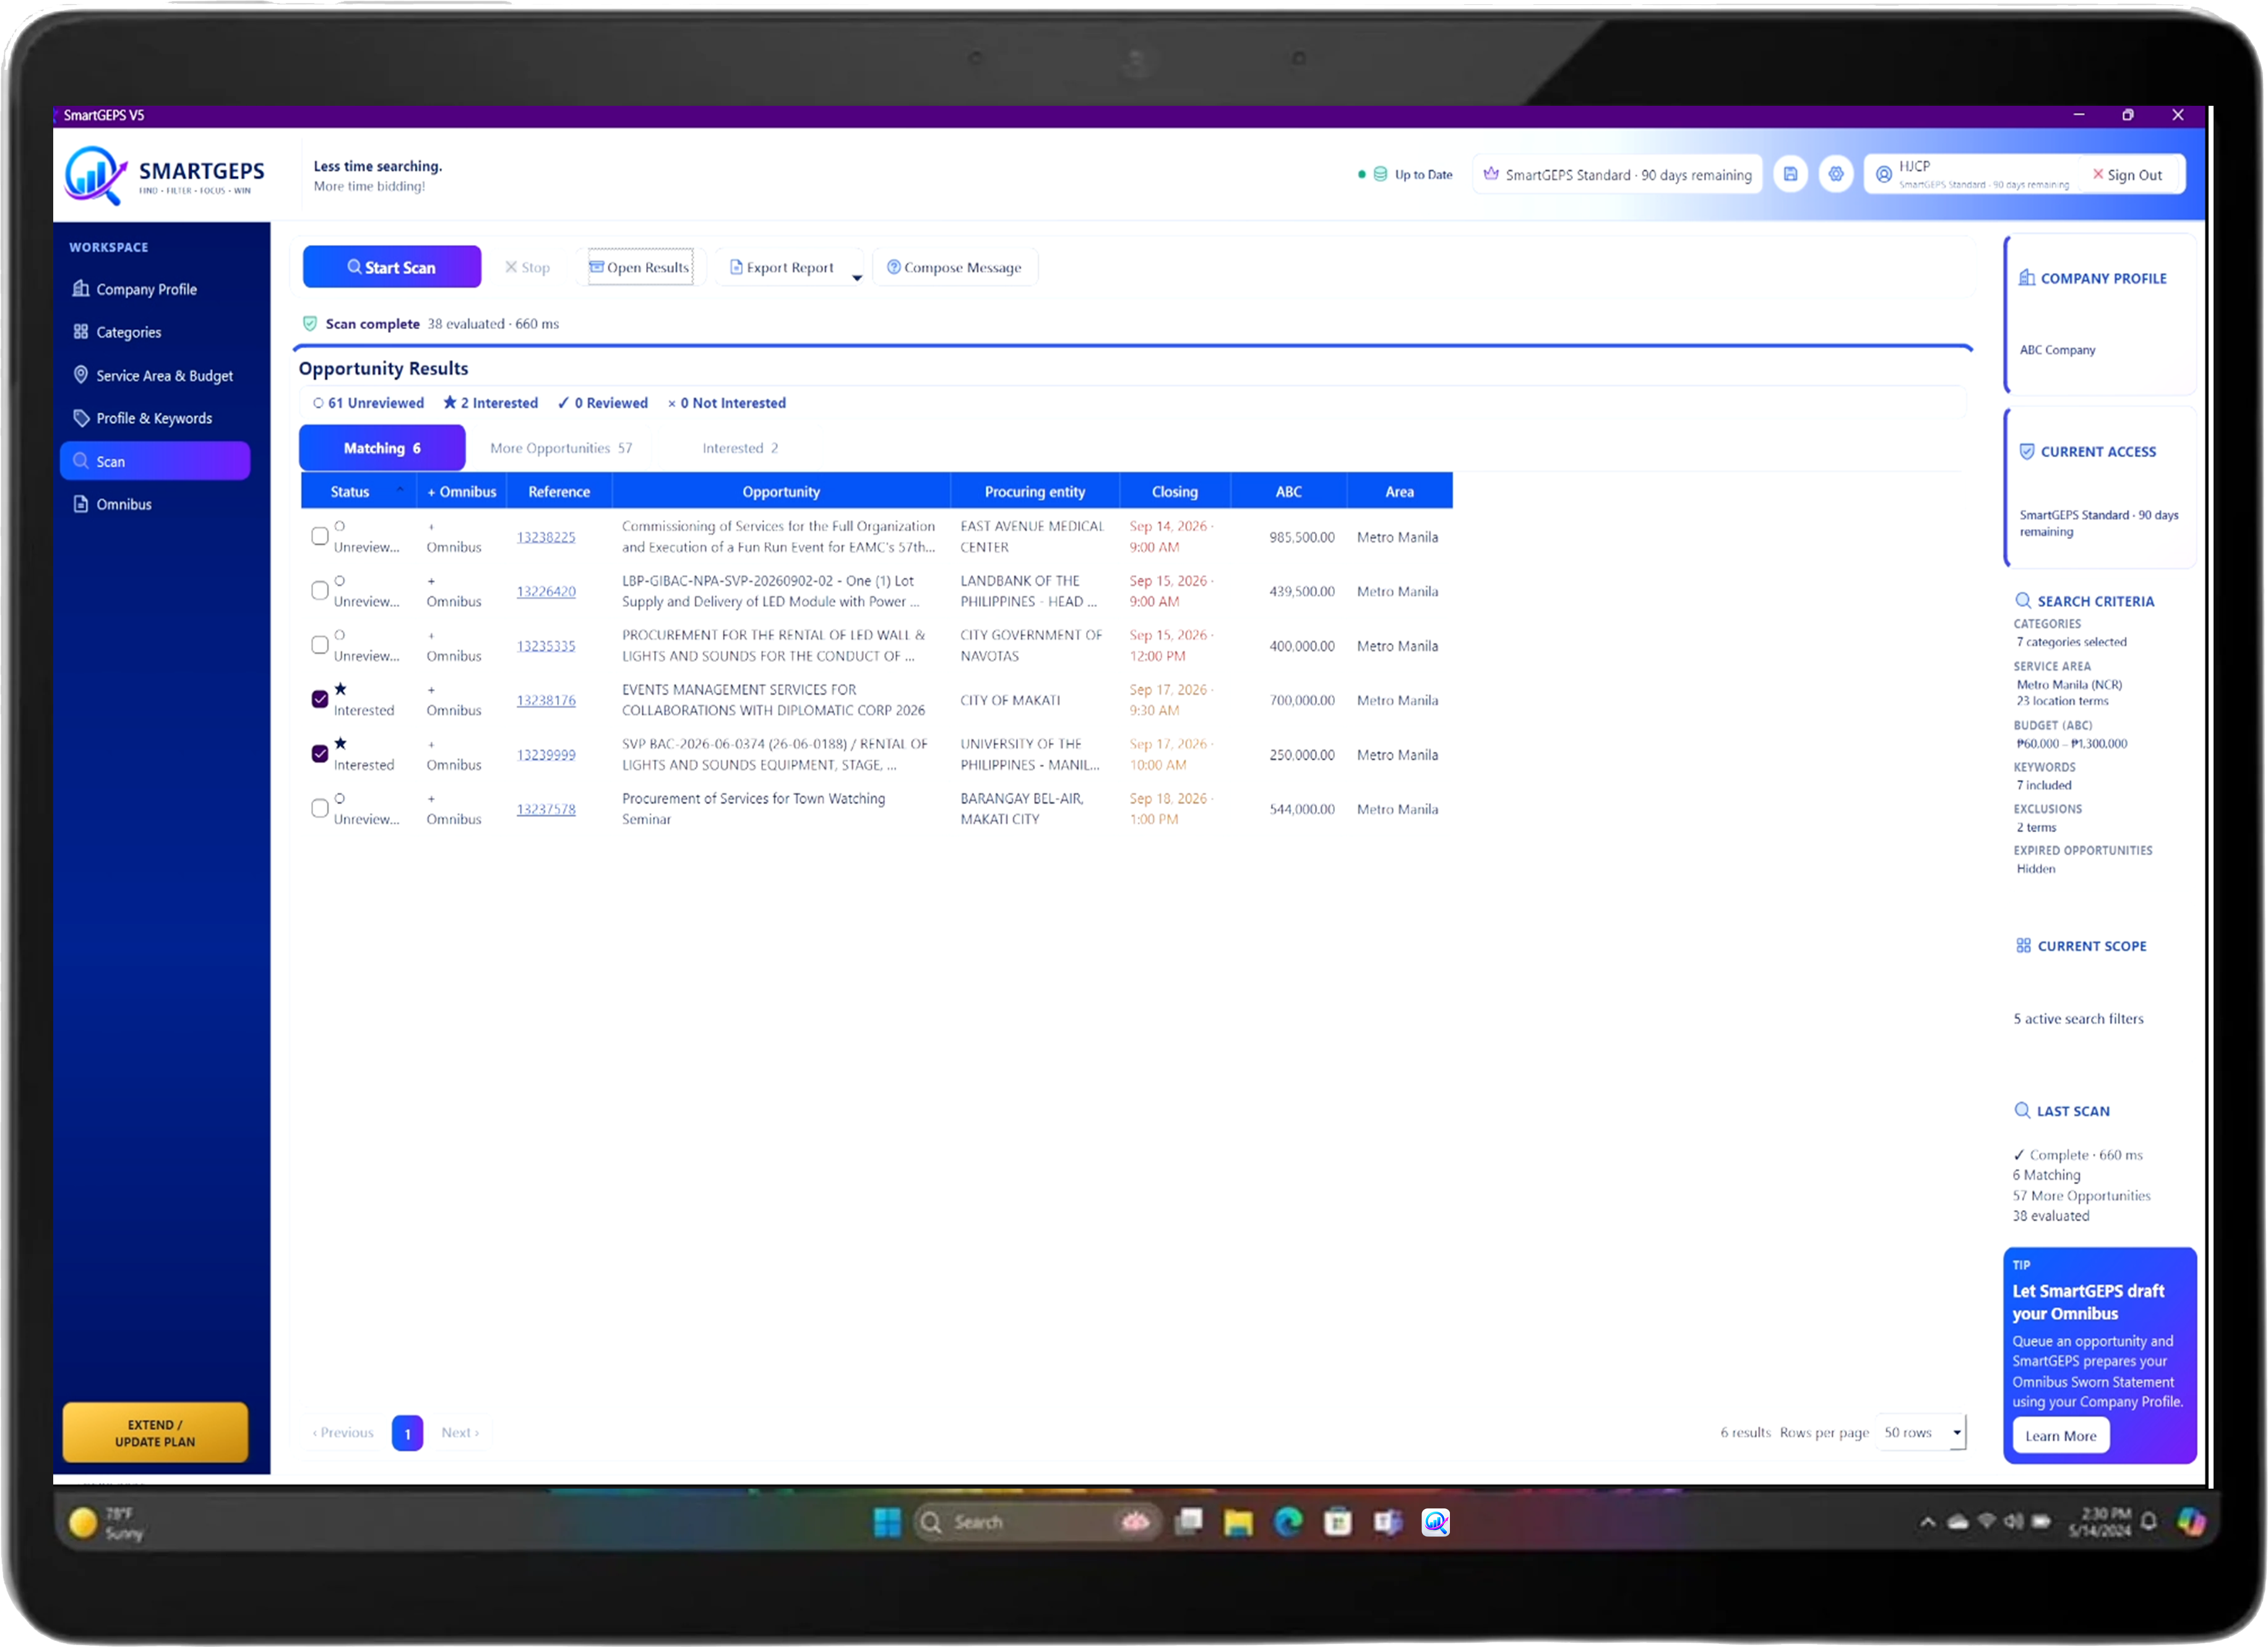
Task: Click Learn More in the tip card
Action: pyautogui.click(x=2060, y=1436)
